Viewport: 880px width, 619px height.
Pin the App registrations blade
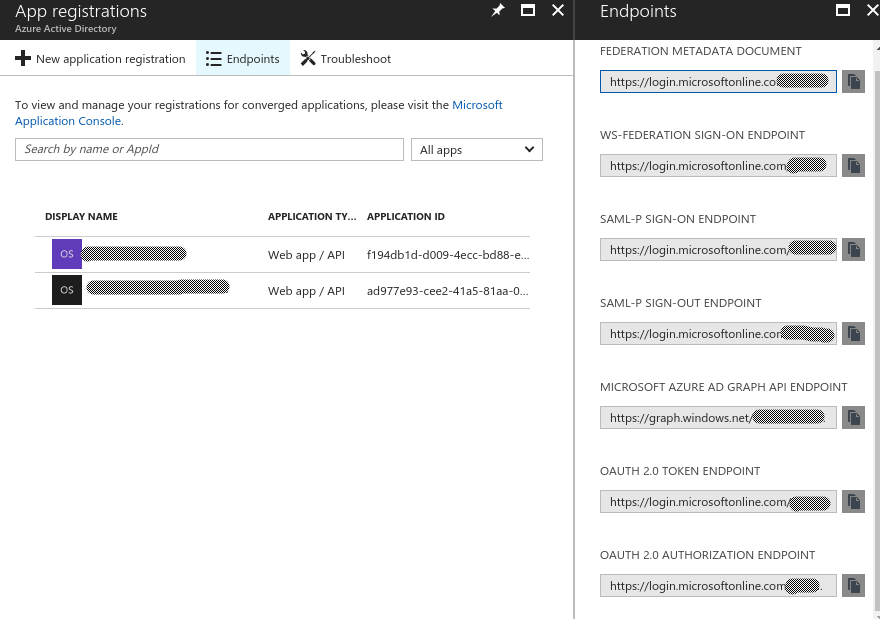click(x=497, y=10)
